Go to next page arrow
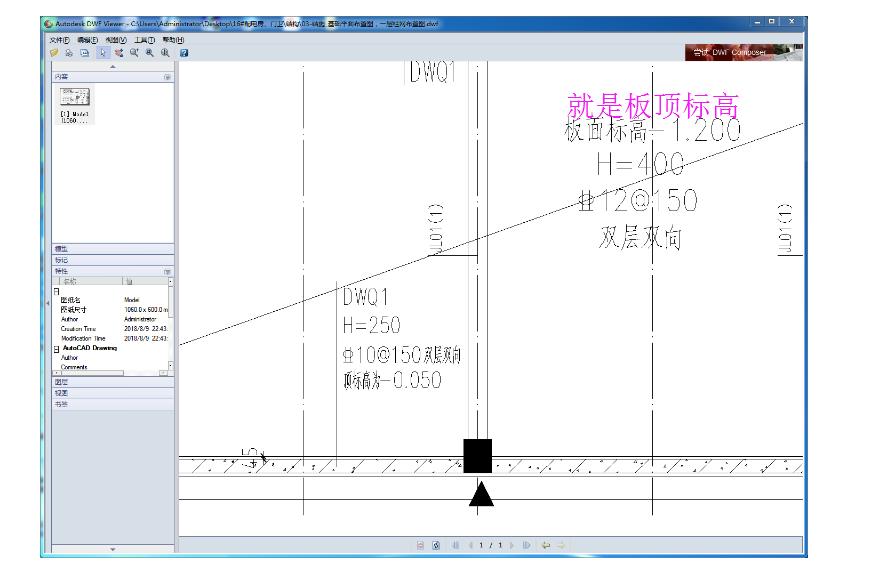This screenshot has height=575, width=874. (512, 545)
